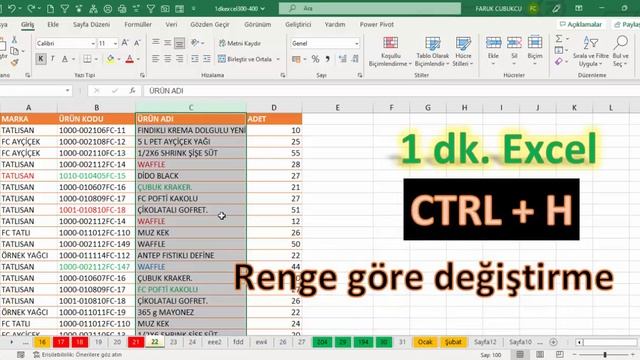Select middle align icon
This screenshot has height=360, width=640.
[x=167, y=42]
